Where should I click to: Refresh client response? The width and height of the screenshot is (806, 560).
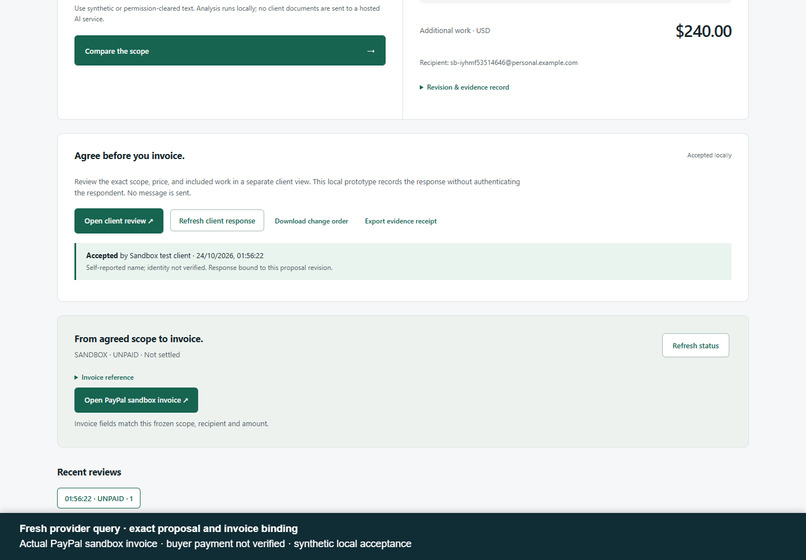[217, 221]
